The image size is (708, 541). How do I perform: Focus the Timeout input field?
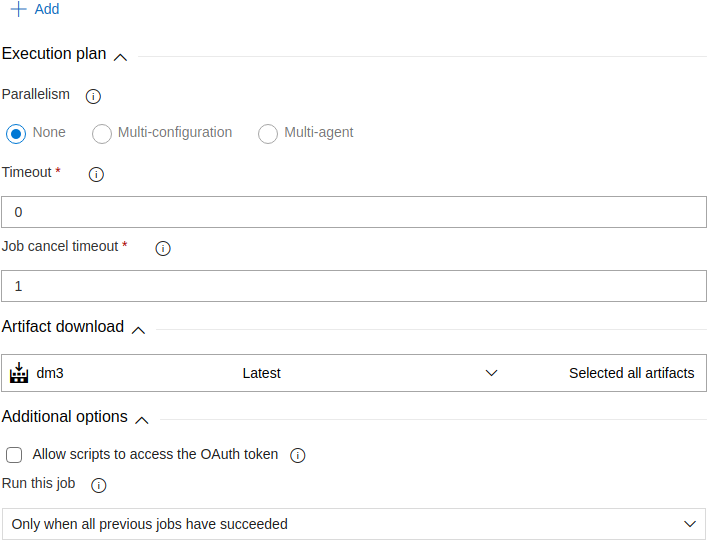354,212
